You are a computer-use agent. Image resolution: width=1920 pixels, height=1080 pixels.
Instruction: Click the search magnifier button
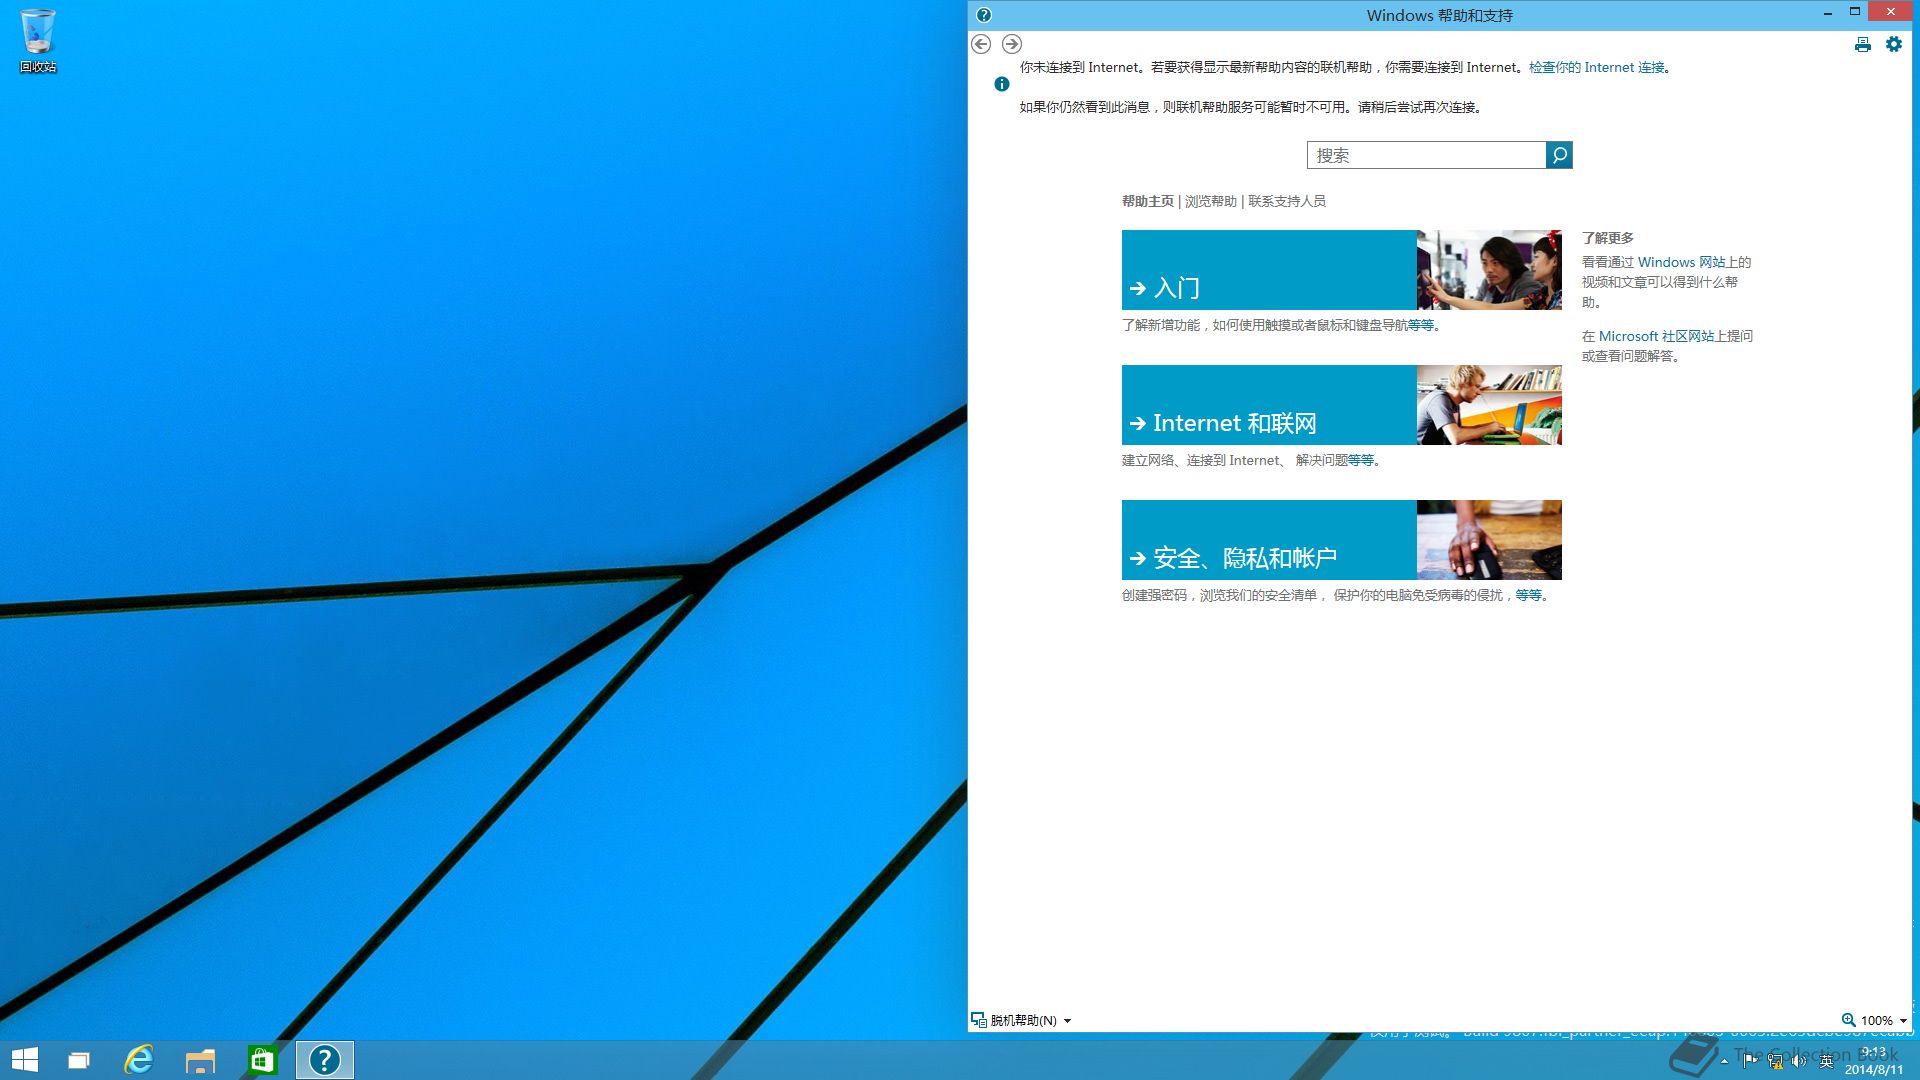click(x=1559, y=155)
